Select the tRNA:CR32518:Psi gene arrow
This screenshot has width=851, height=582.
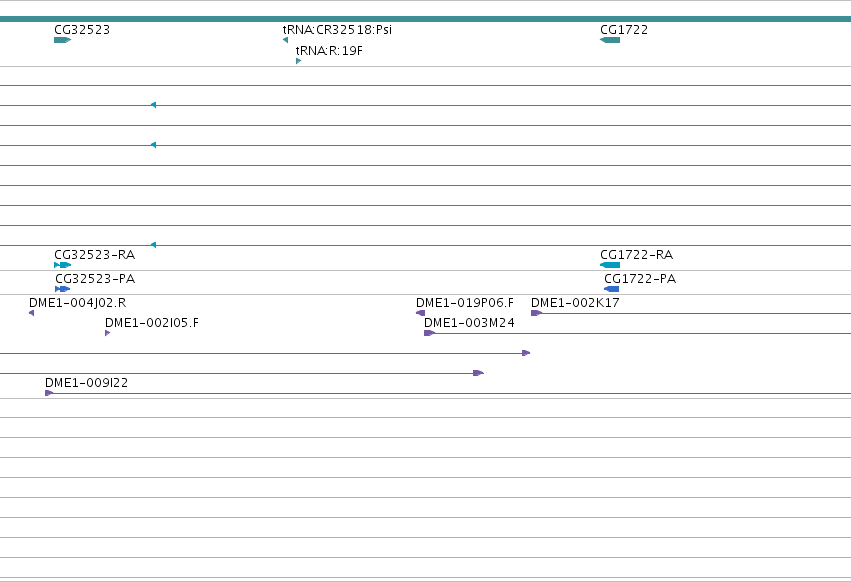285,40
